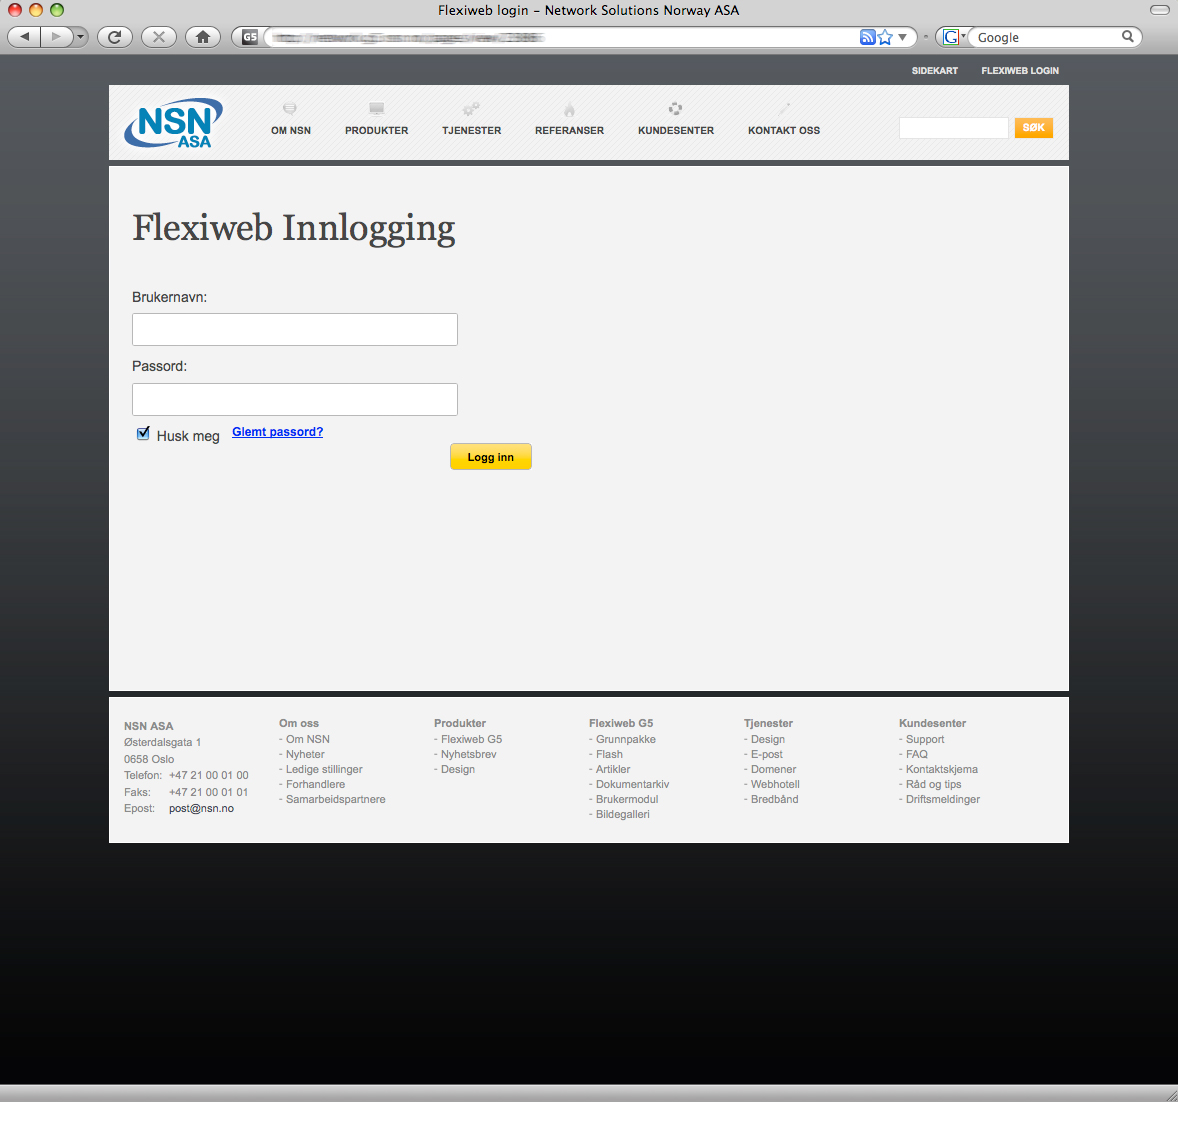This screenshot has width=1178, height=1125.
Task: Click the RSS feed icon in address bar
Action: tap(867, 37)
